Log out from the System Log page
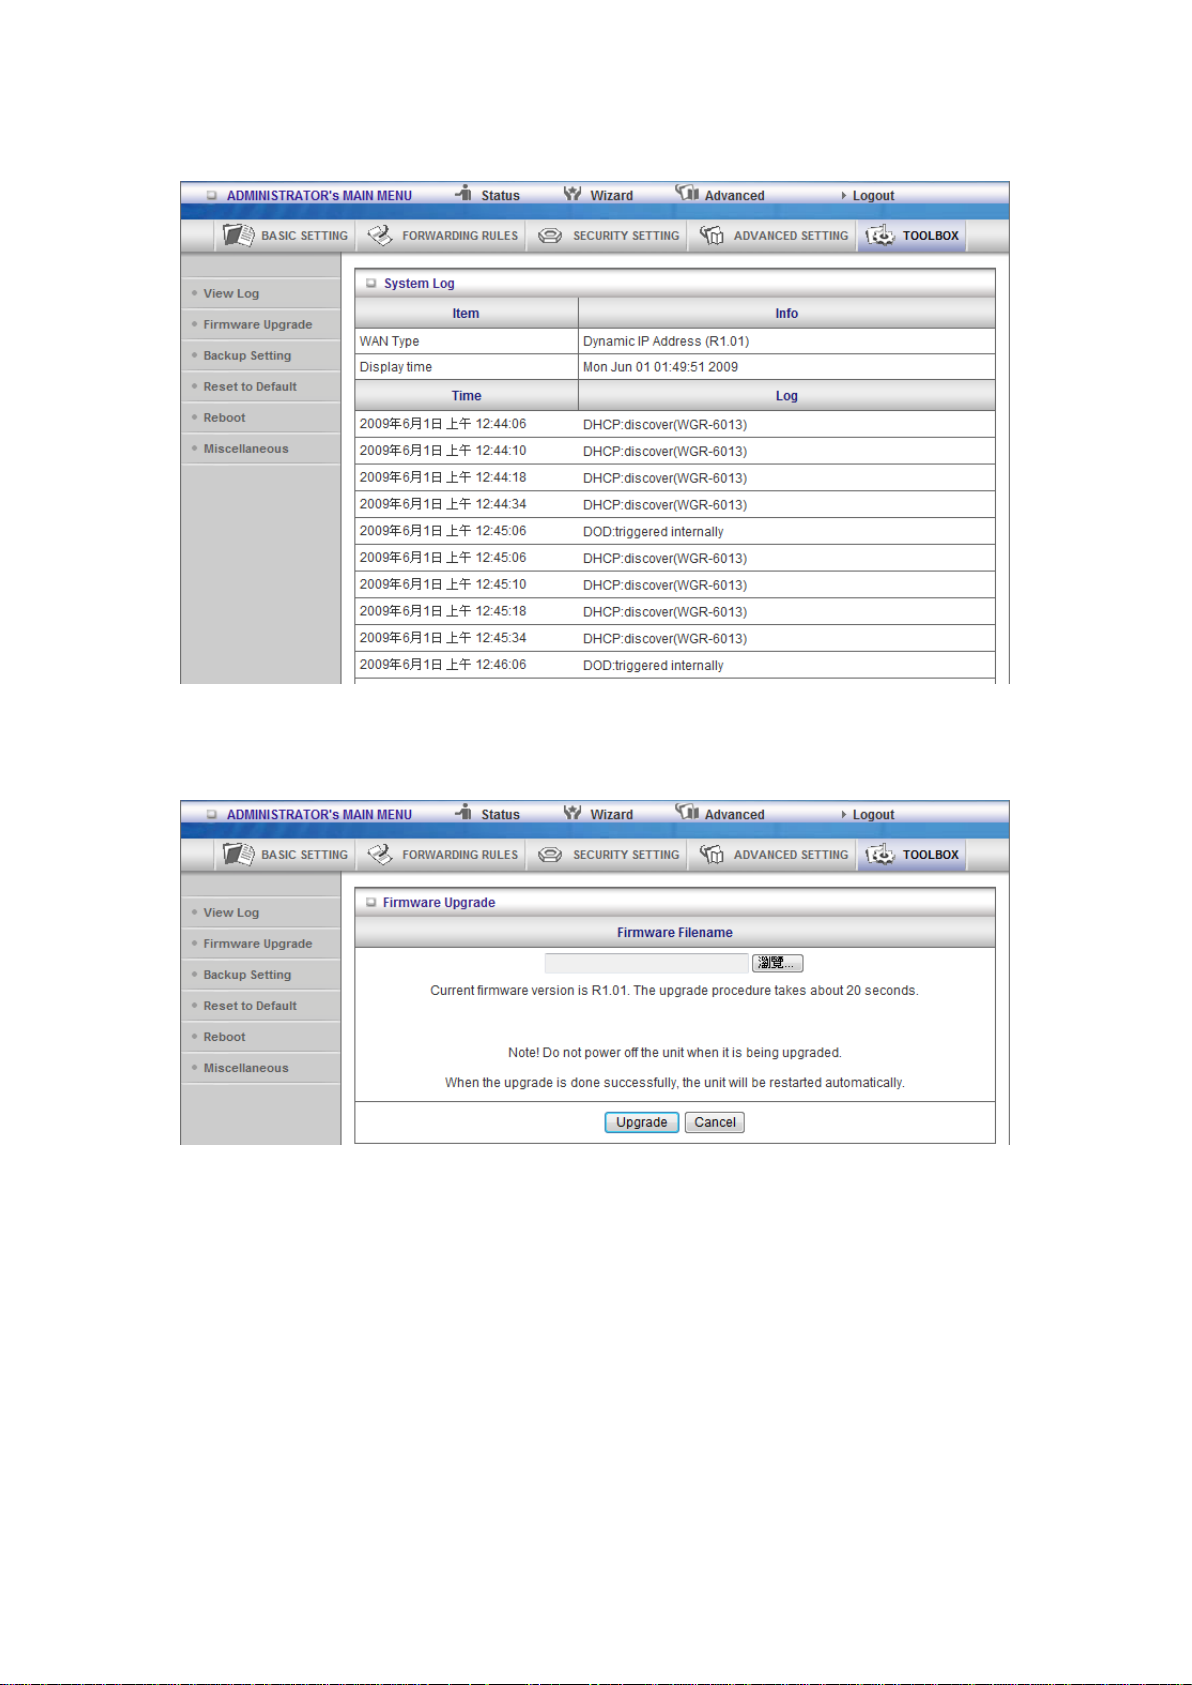This screenshot has width=1192, height=1685. pos(872,196)
